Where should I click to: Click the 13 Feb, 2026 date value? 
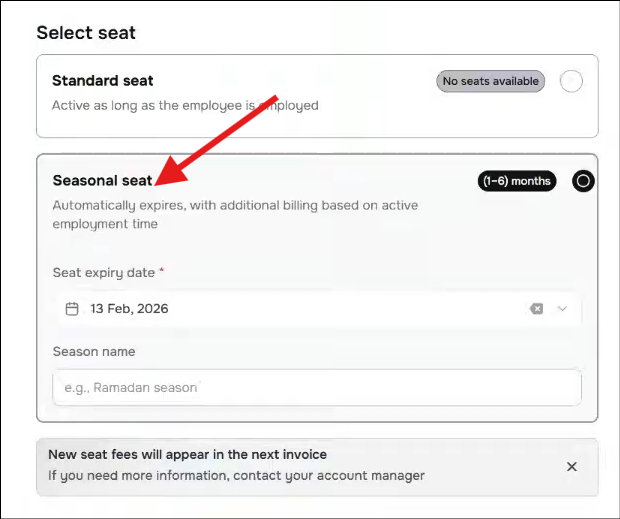click(x=129, y=309)
